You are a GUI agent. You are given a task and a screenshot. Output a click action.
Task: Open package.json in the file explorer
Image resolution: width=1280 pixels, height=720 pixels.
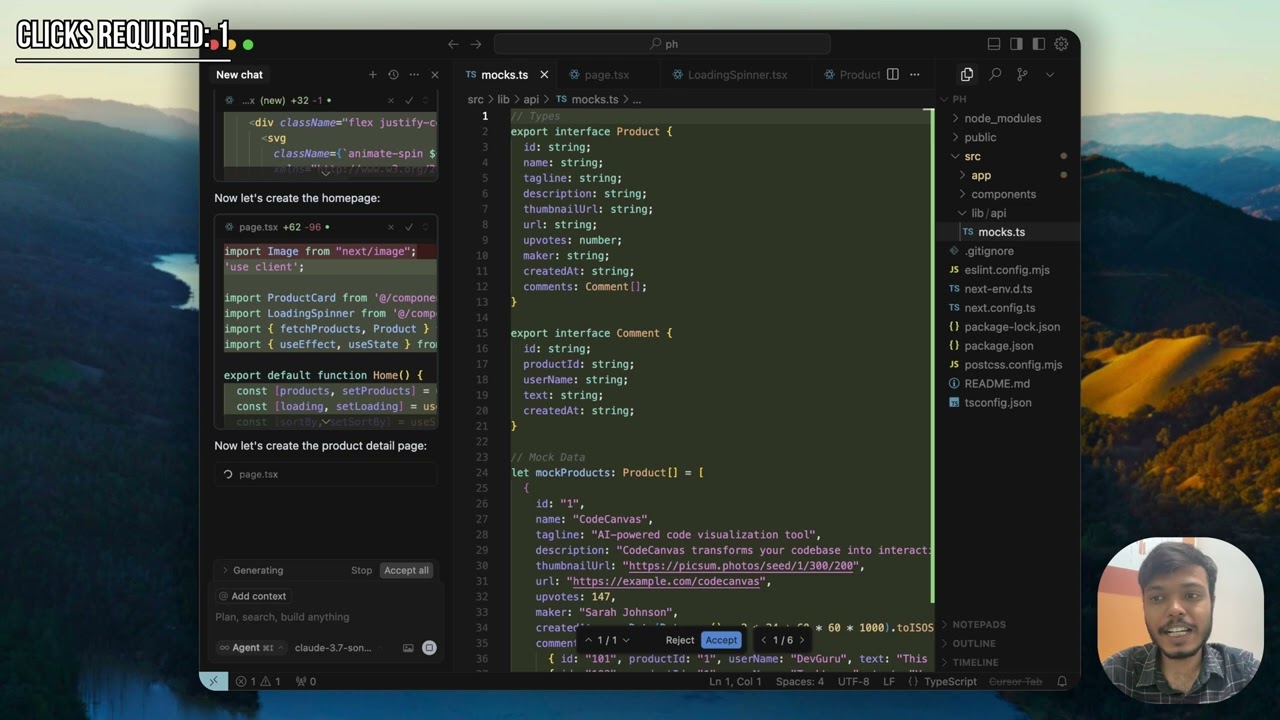(x=998, y=346)
